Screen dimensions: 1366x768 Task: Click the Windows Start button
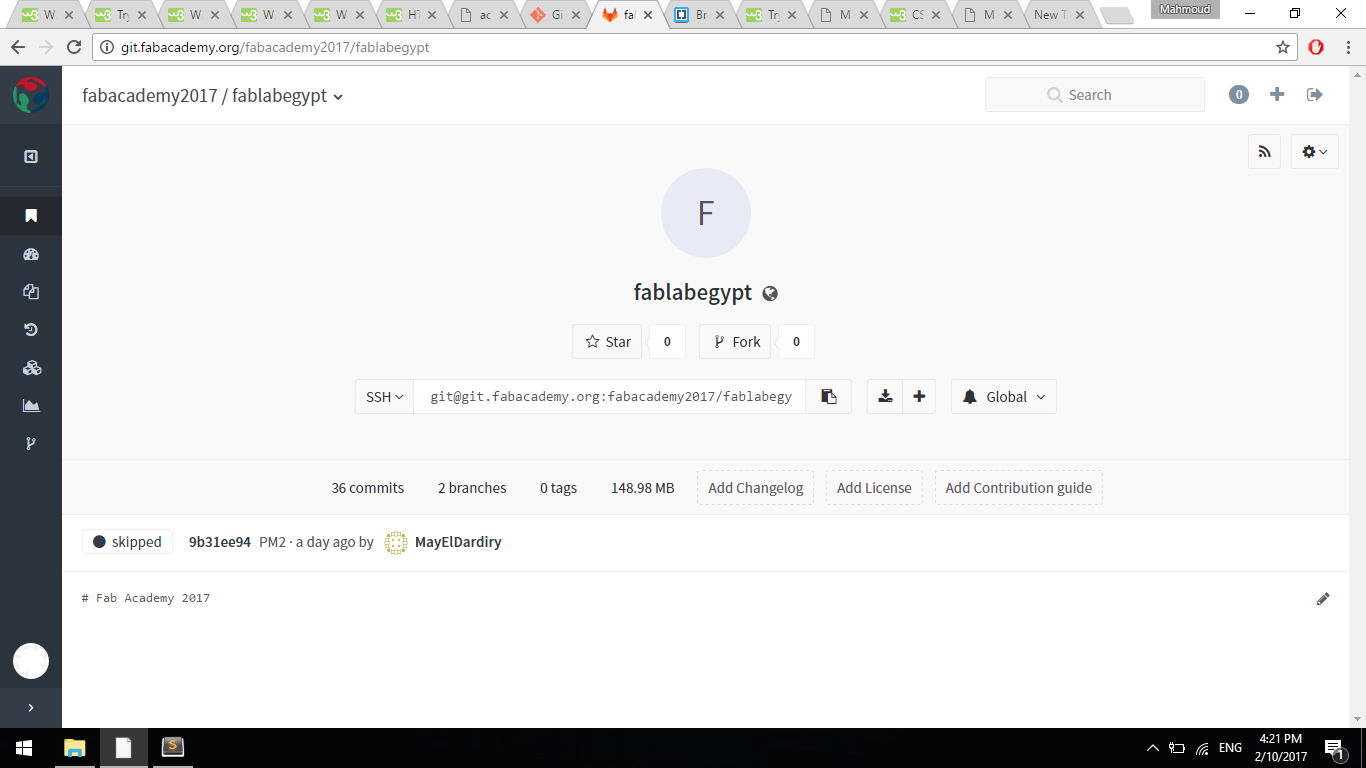24,748
